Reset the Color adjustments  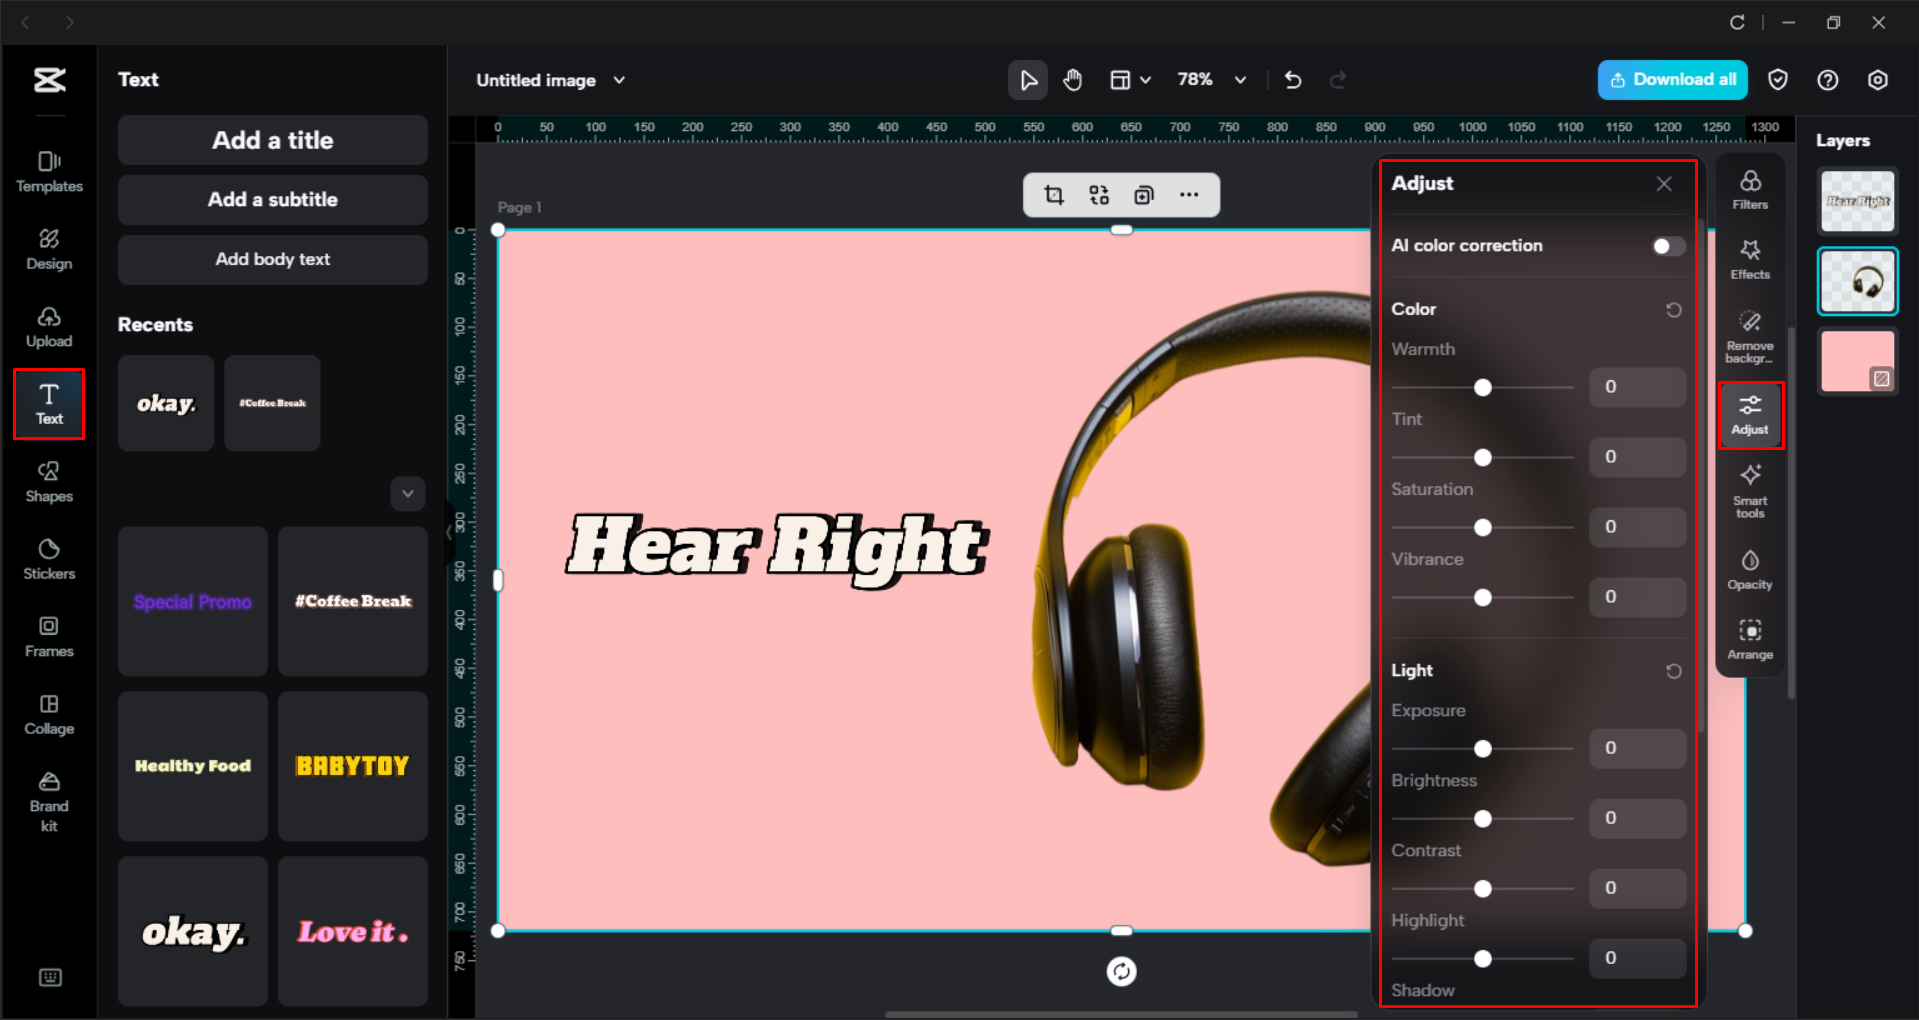1673,309
